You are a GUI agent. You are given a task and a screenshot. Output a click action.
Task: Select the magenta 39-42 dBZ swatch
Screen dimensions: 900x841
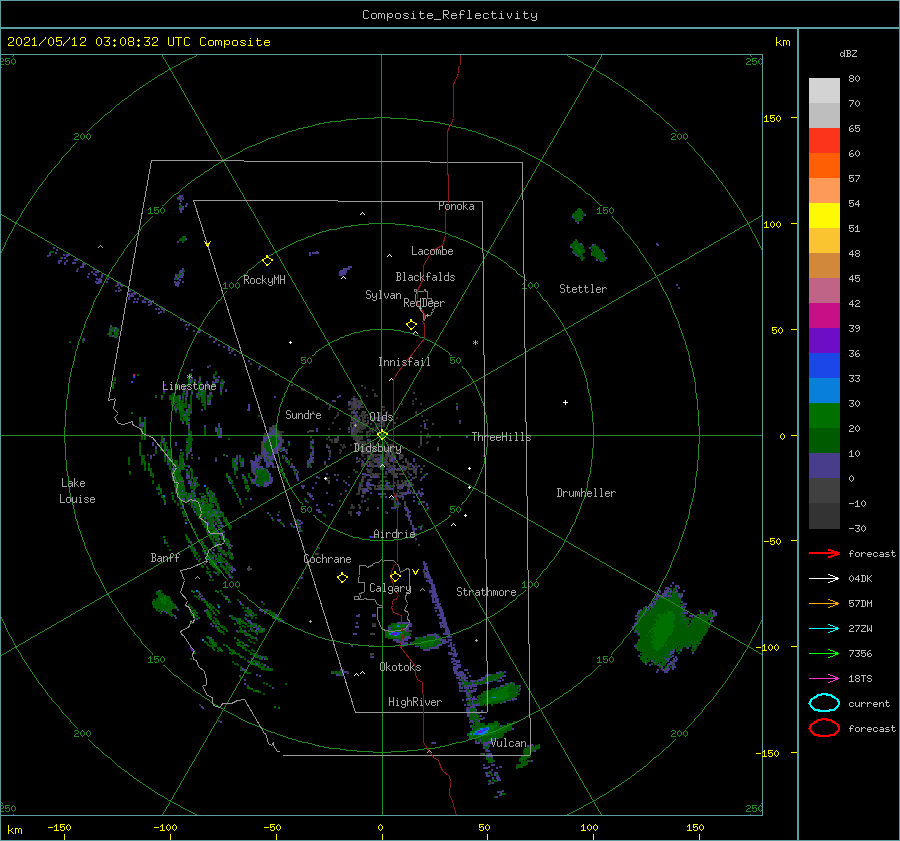pyautogui.click(x=824, y=316)
